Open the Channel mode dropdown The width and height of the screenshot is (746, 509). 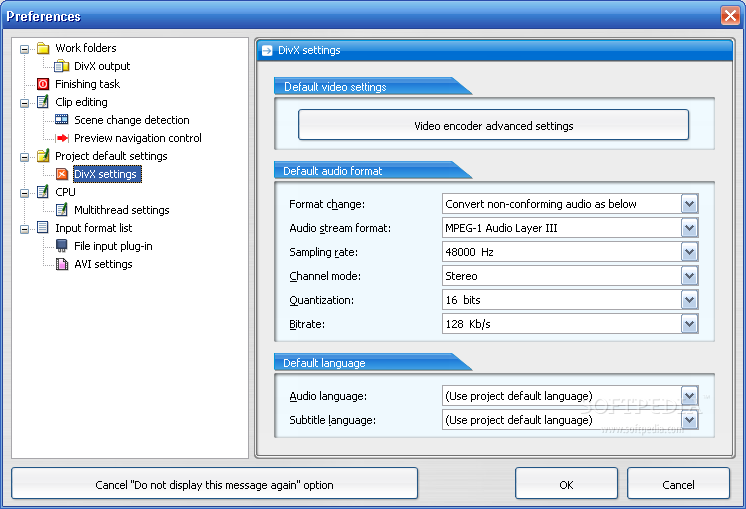(689, 276)
